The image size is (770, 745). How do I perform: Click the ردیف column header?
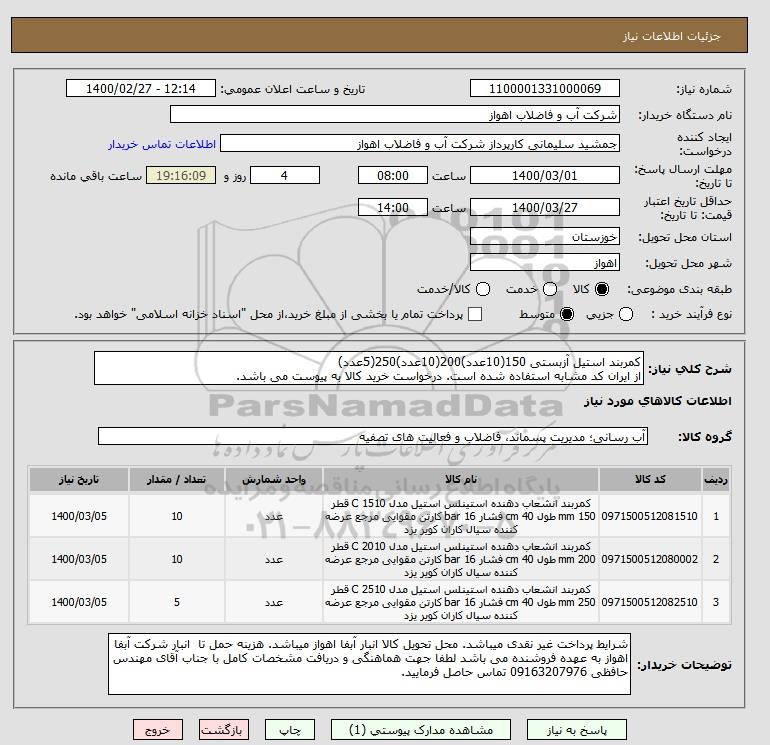point(716,479)
